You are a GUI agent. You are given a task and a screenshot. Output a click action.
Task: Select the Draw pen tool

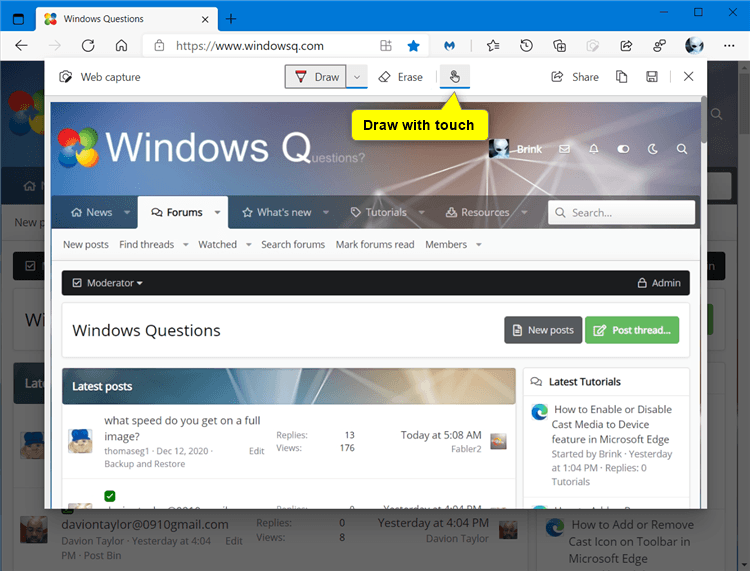316,77
